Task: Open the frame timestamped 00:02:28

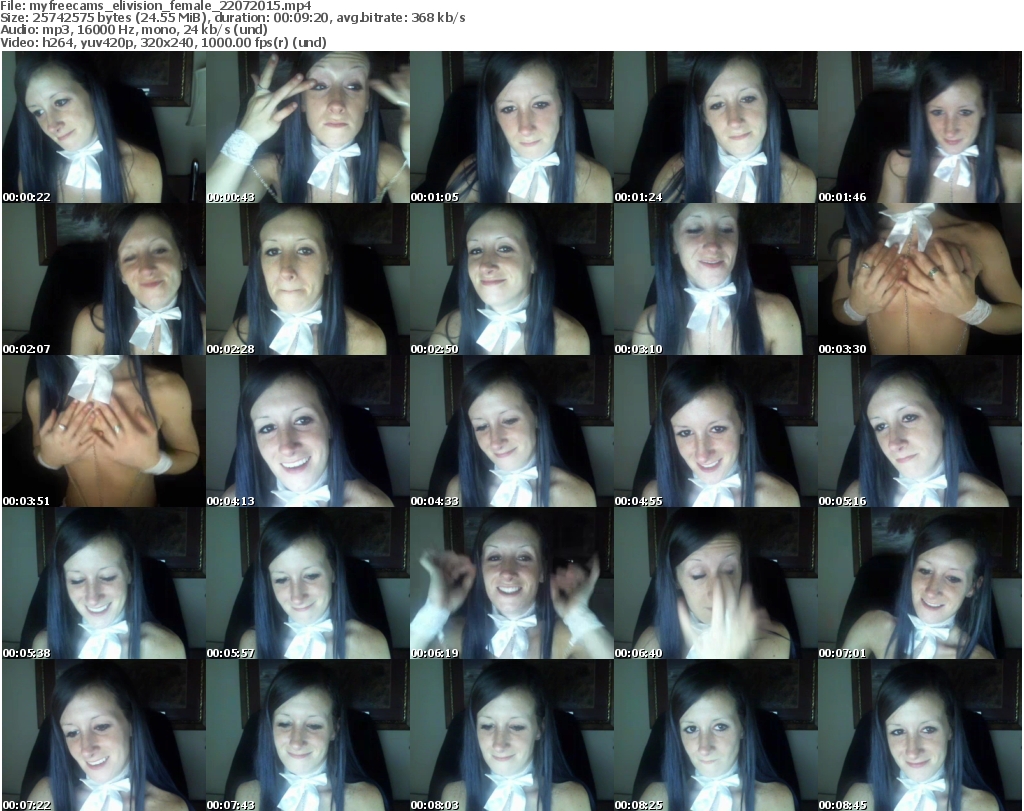Action: 308,279
